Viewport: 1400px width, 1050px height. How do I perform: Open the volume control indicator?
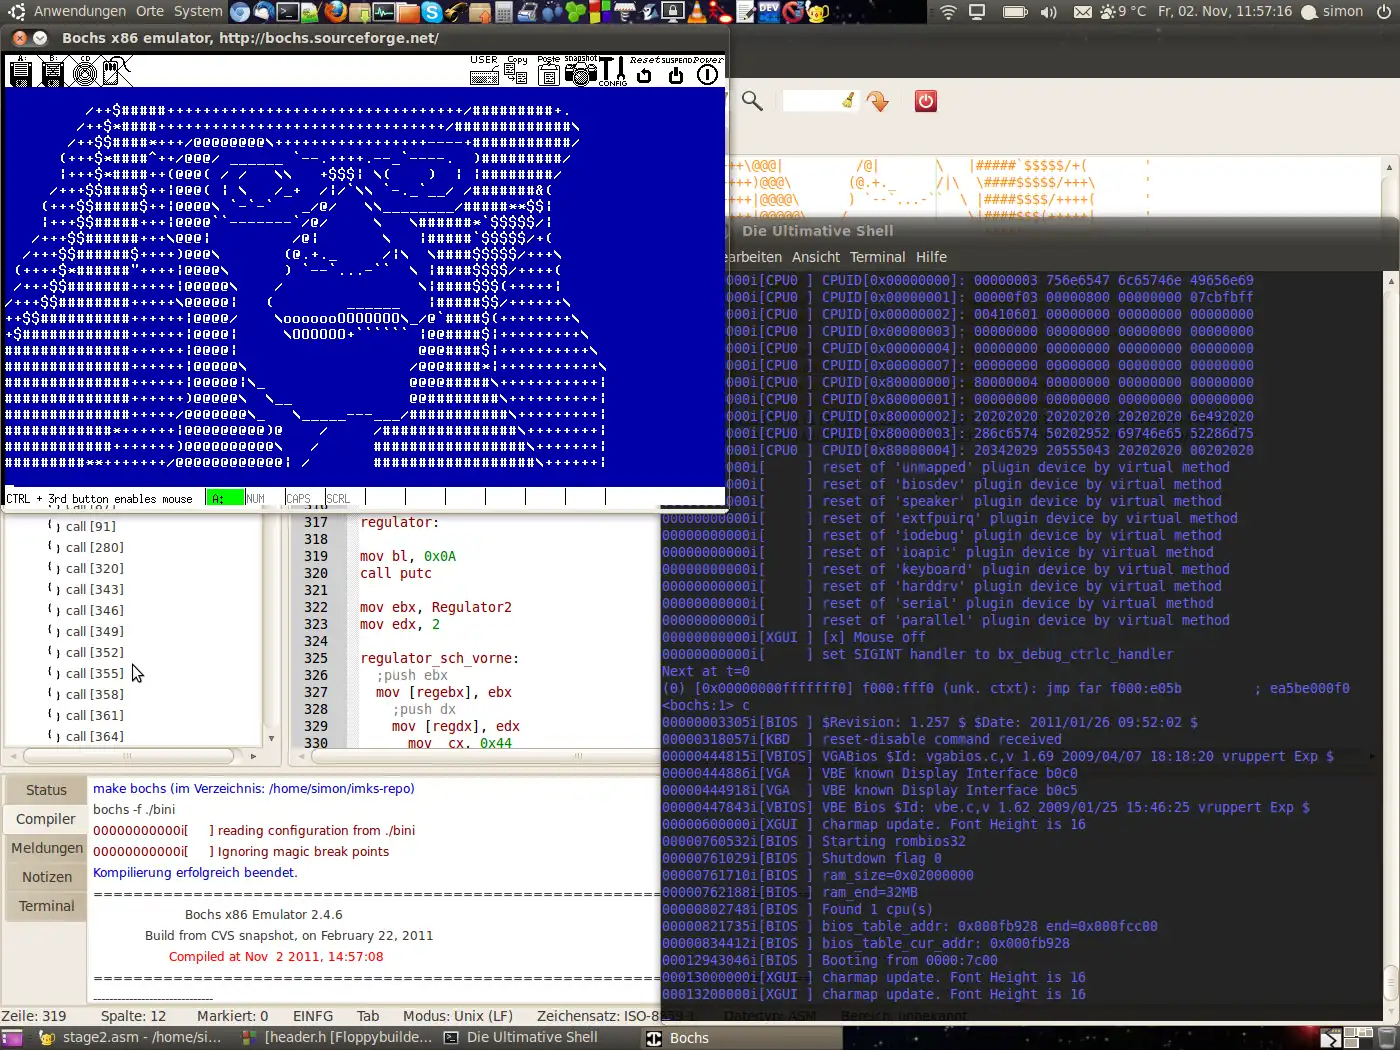[x=1048, y=12]
